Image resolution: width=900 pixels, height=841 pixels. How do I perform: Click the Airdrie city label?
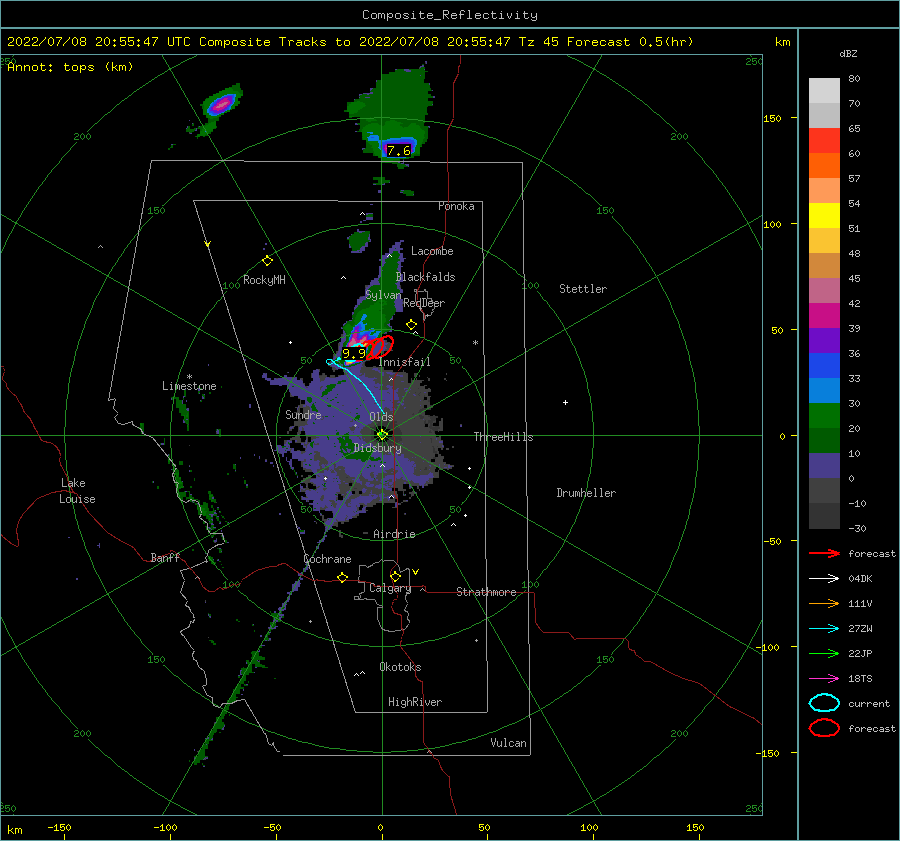394,534
